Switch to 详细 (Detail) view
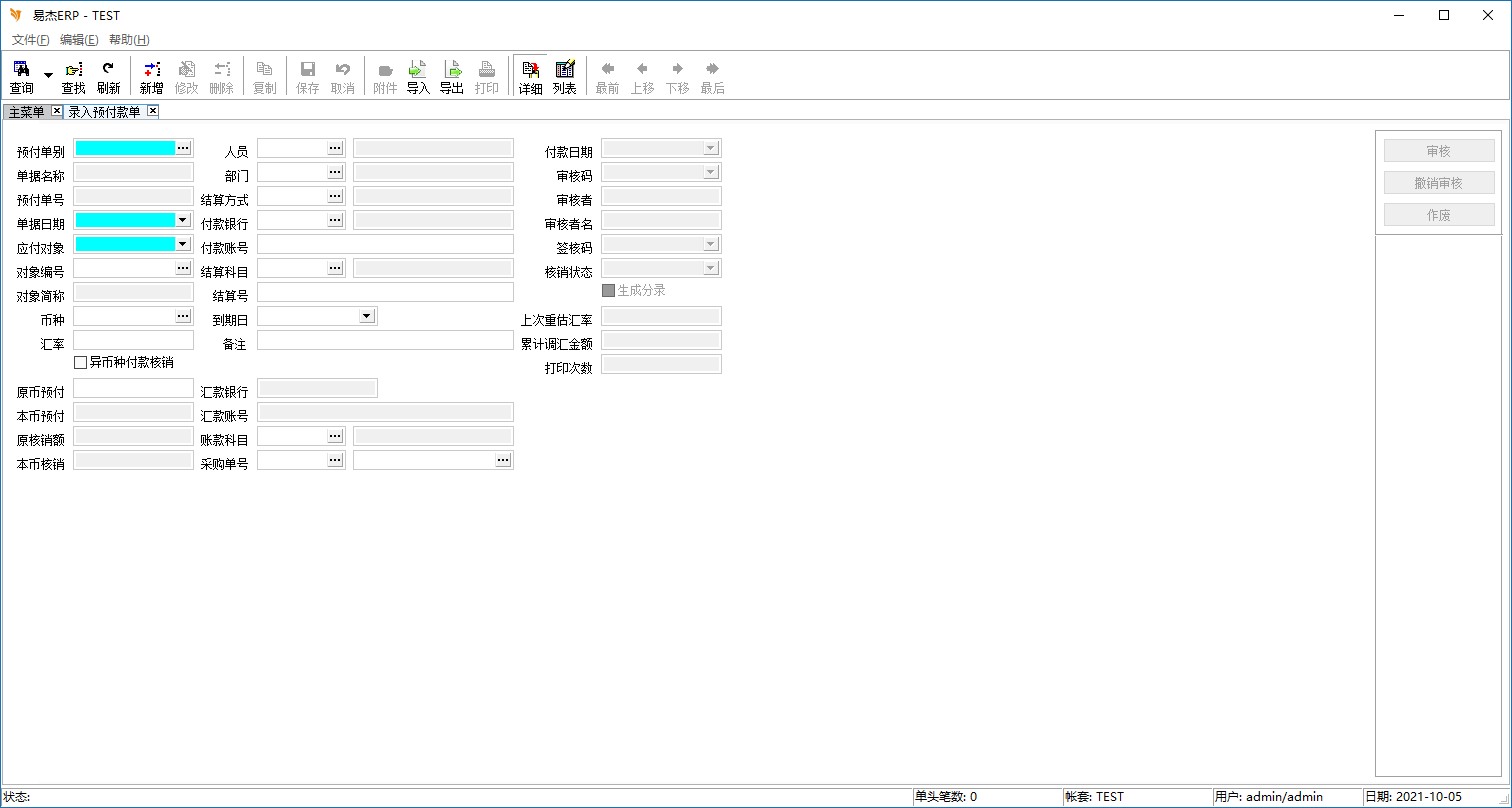Screen dimensions: 1512x808 [530, 76]
